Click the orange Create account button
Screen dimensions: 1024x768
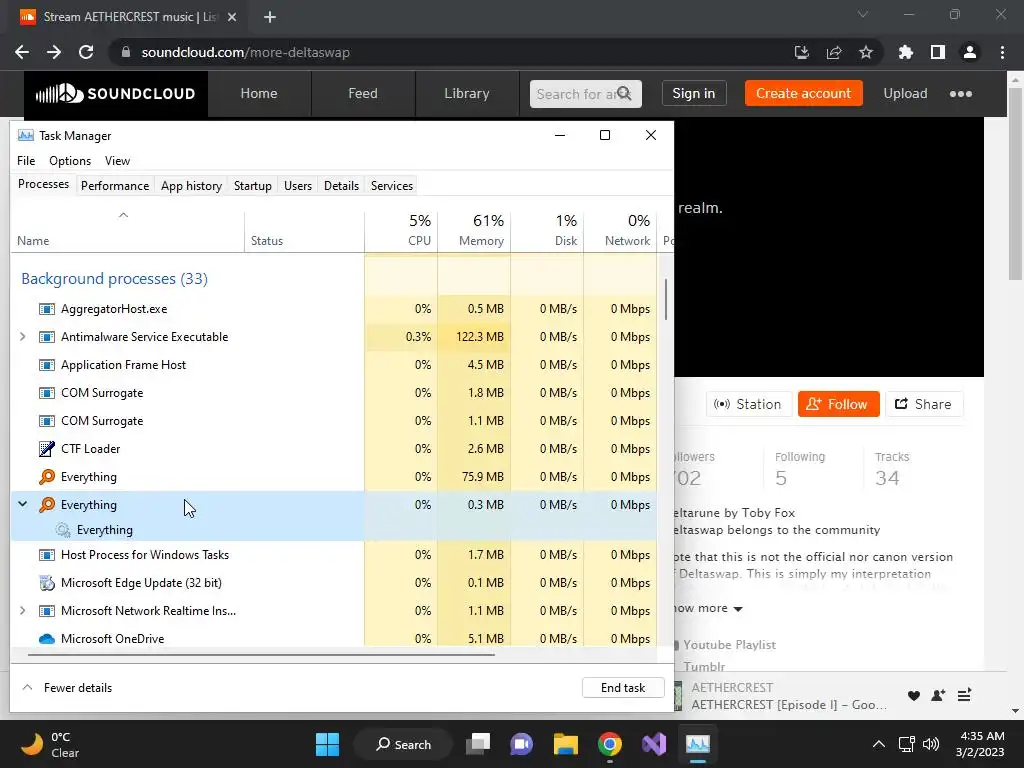pos(803,93)
